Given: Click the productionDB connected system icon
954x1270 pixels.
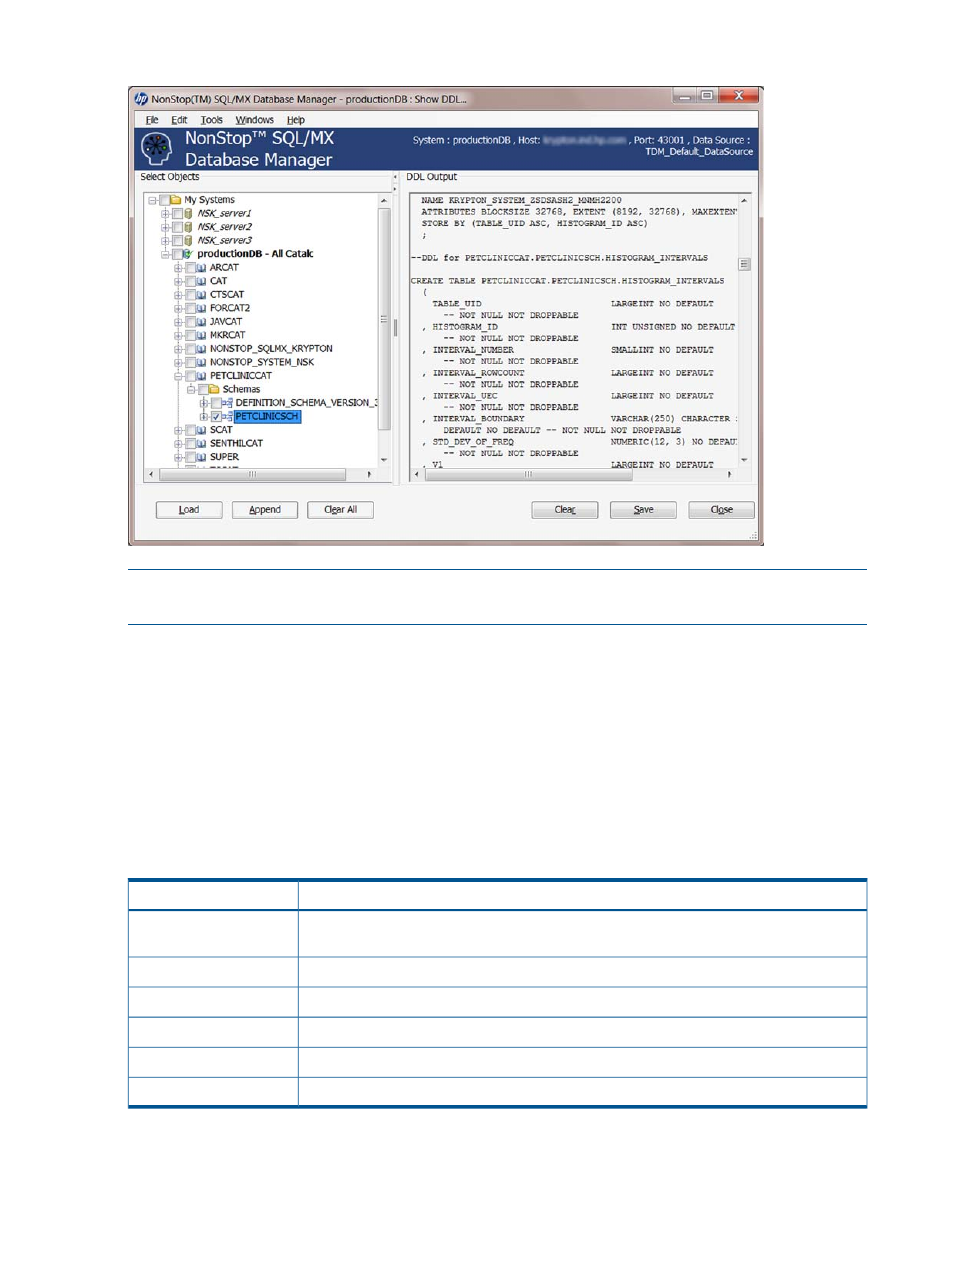Looking at the screenshot, I should (x=188, y=254).
